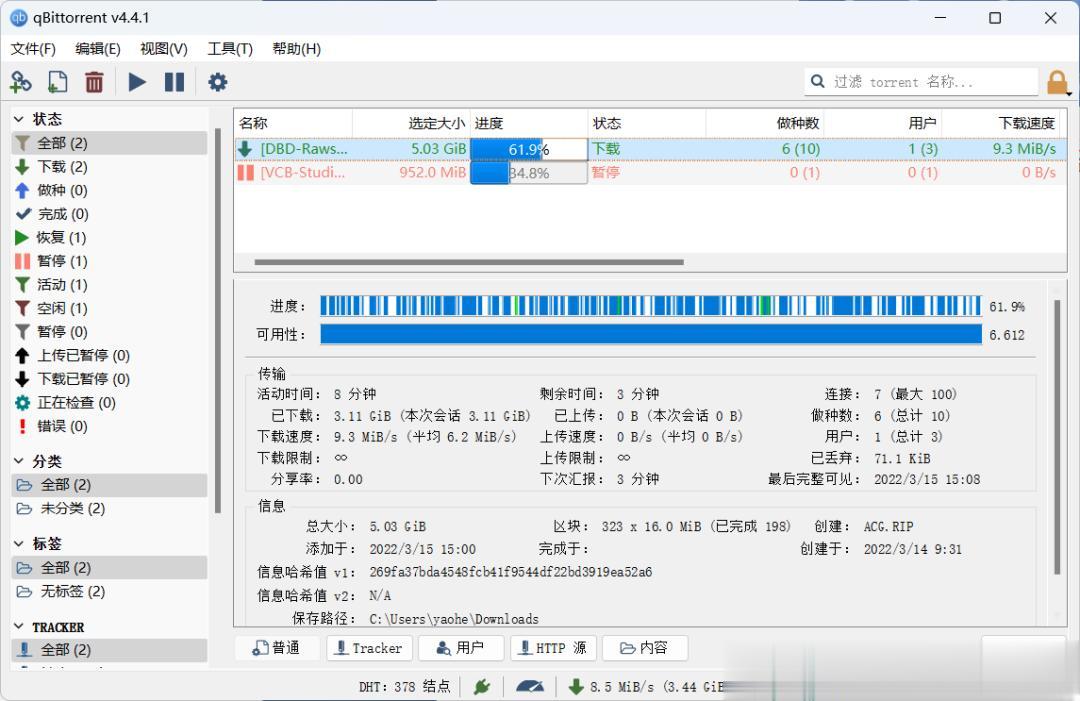Filter by 下载 (2) status
The width and height of the screenshot is (1080, 701).
pos(110,167)
